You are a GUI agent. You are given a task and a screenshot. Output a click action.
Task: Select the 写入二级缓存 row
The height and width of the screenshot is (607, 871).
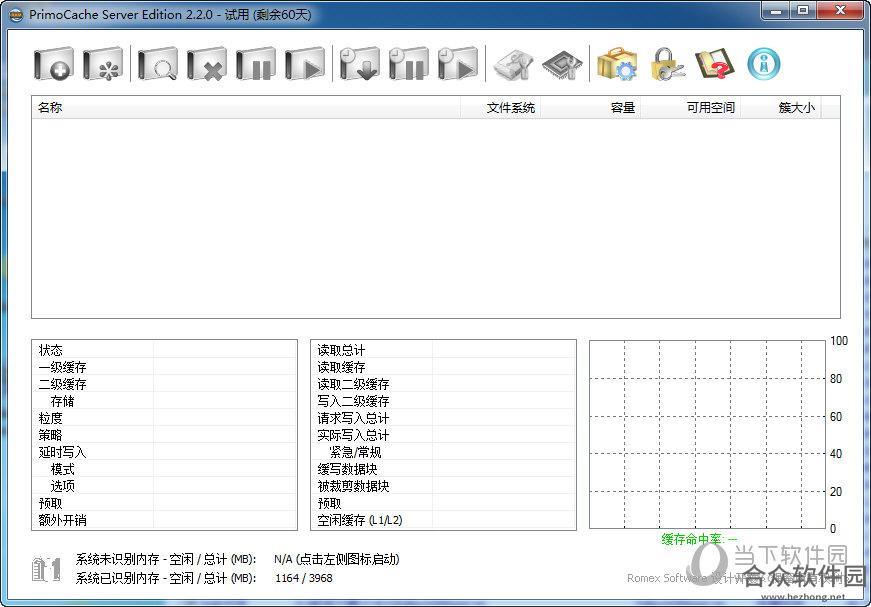pos(443,401)
